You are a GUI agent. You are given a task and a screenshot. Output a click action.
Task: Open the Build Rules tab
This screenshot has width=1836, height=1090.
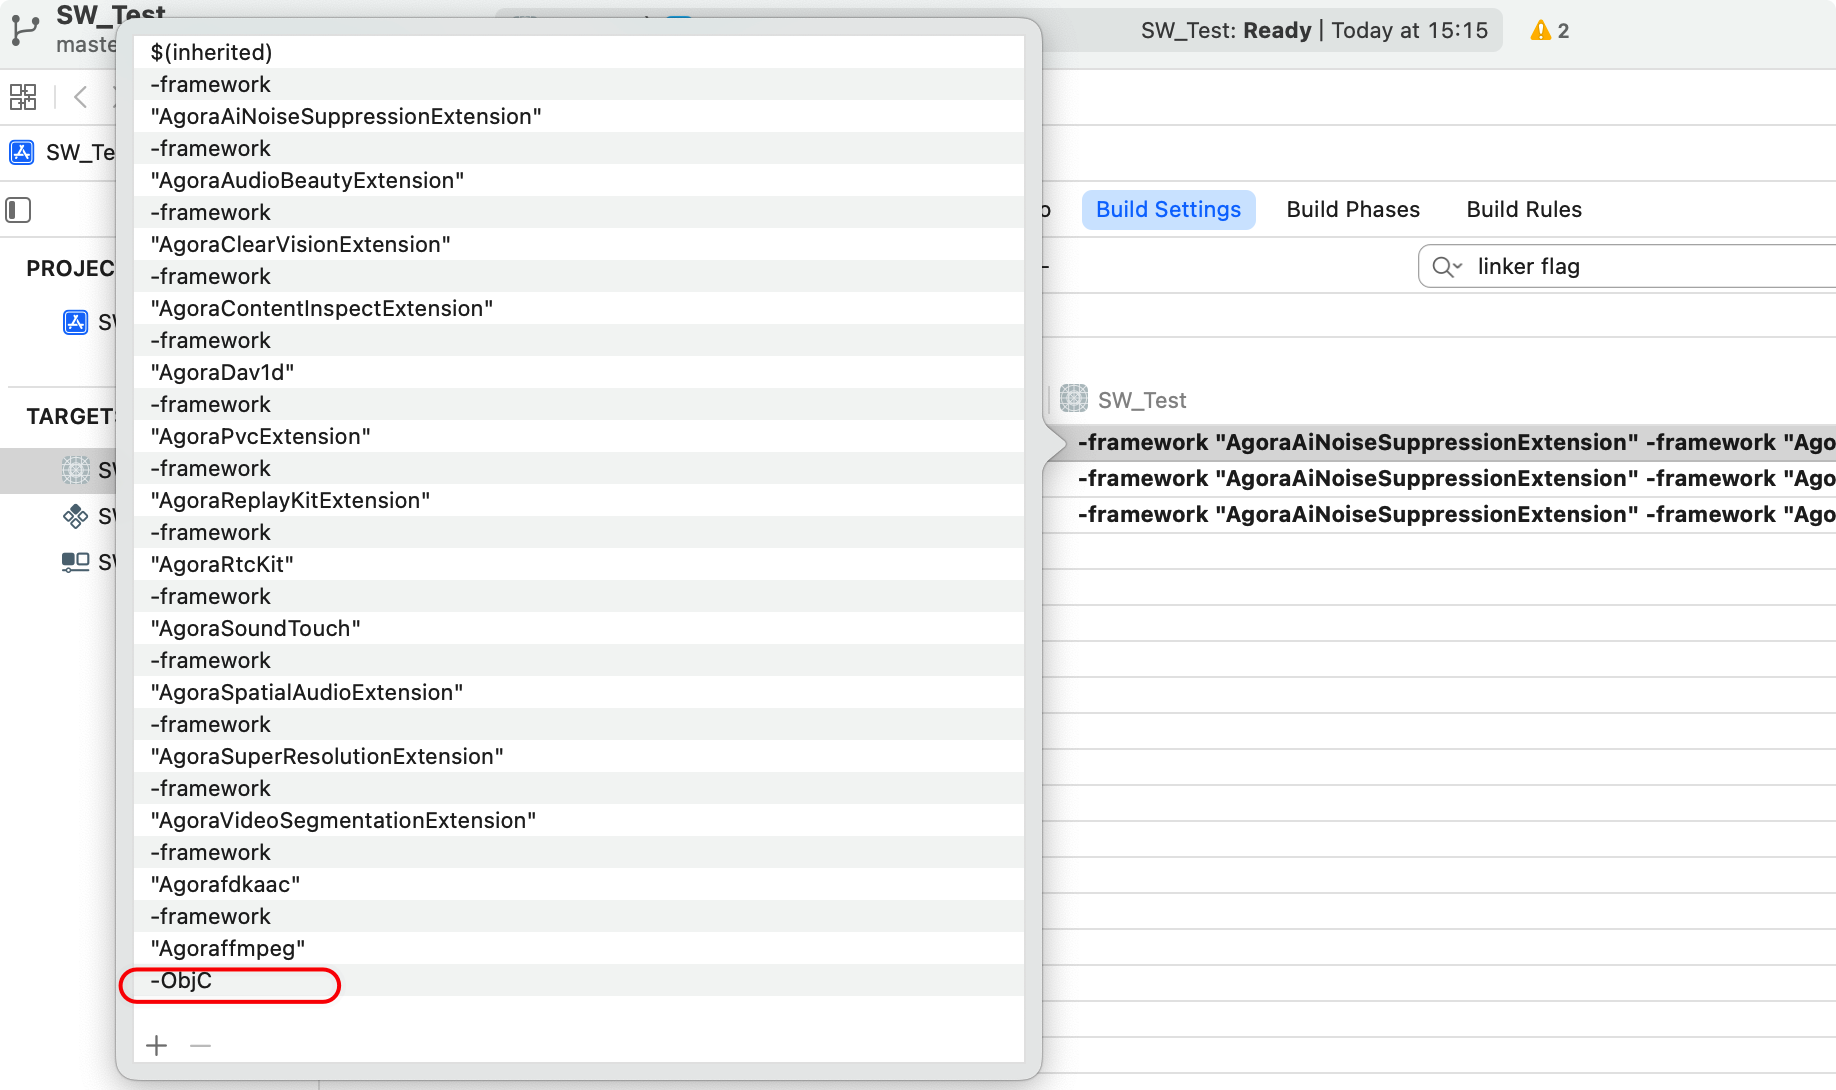coord(1524,210)
